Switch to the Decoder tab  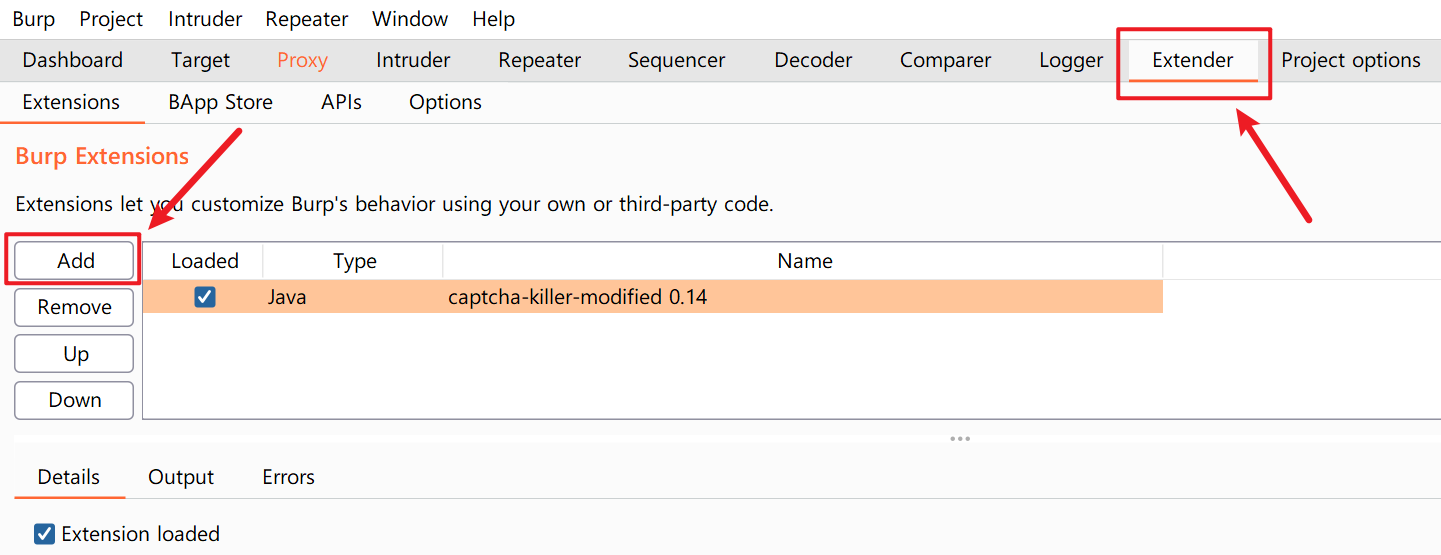[x=813, y=60]
